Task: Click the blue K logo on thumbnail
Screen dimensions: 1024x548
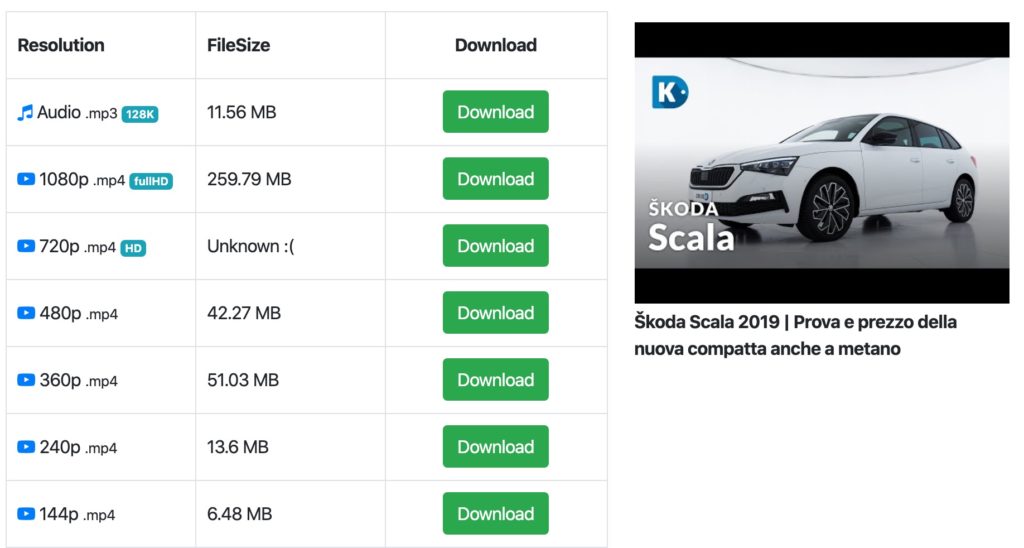Action: click(669, 92)
